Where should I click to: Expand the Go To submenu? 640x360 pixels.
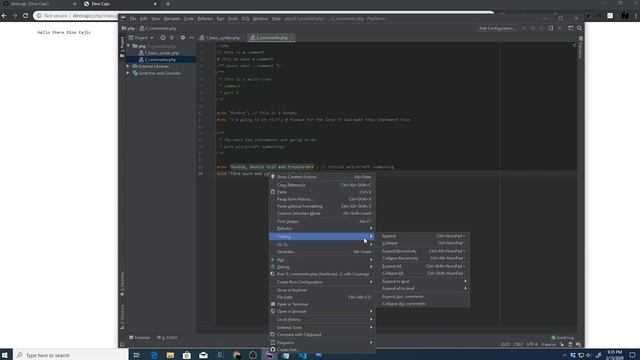point(322,244)
